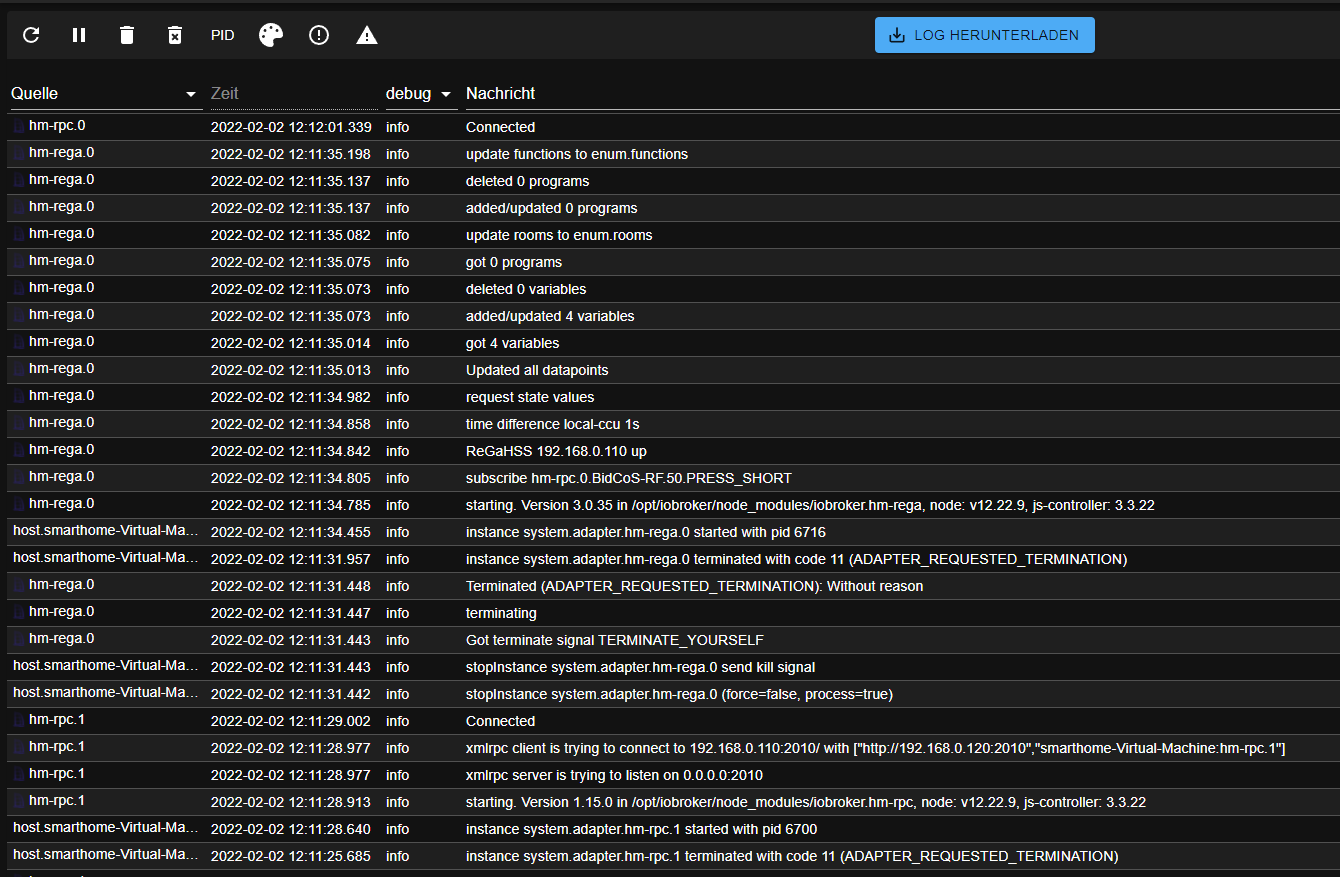Click source icon in 'terminating' row
This screenshot has width=1340, height=877.
tap(19, 612)
